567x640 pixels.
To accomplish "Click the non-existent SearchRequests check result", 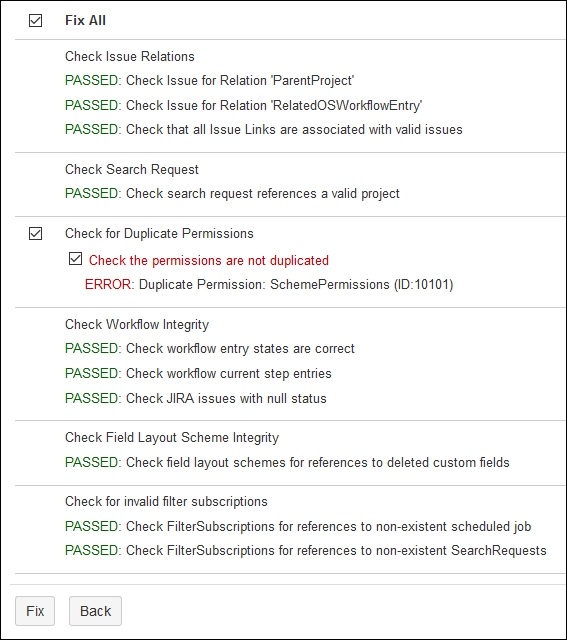I will point(306,551).
